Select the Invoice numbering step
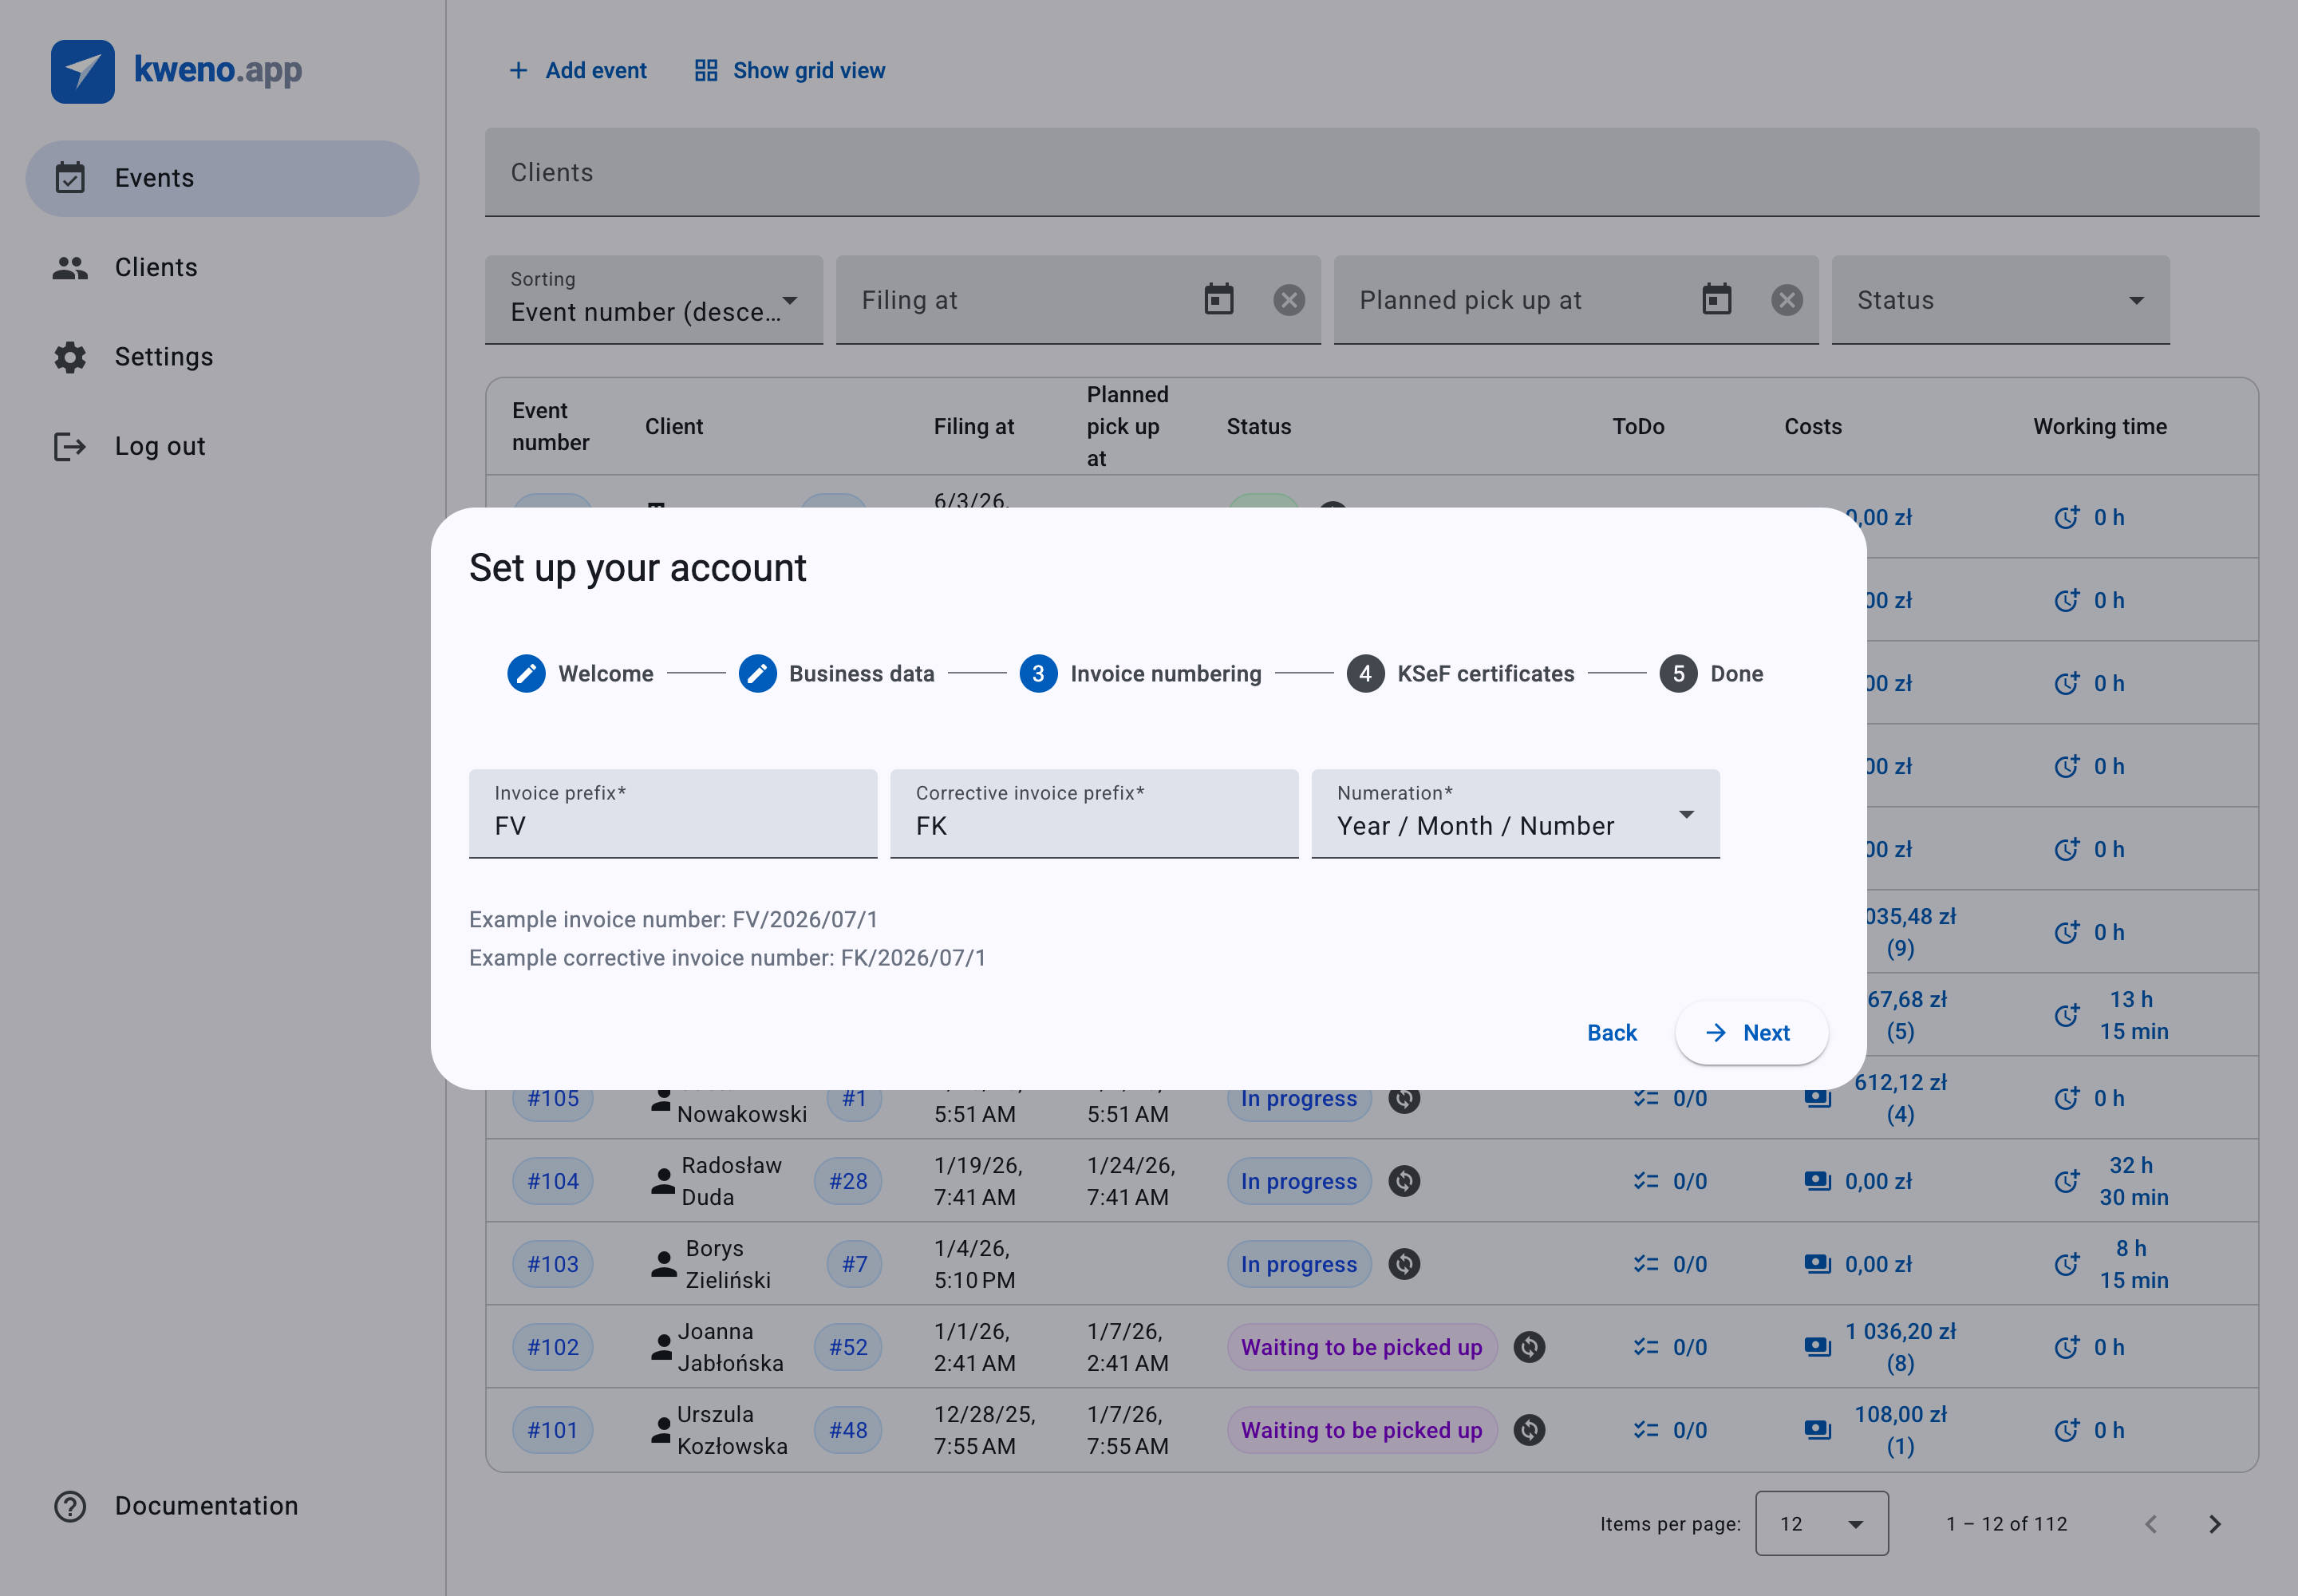This screenshot has height=1596, width=2298. coord(1140,674)
